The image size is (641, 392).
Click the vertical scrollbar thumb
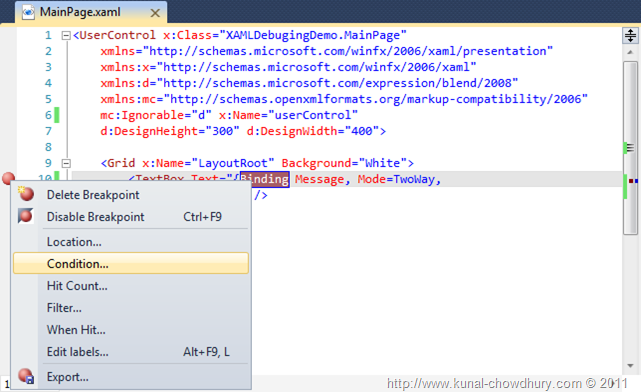click(630, 148)
